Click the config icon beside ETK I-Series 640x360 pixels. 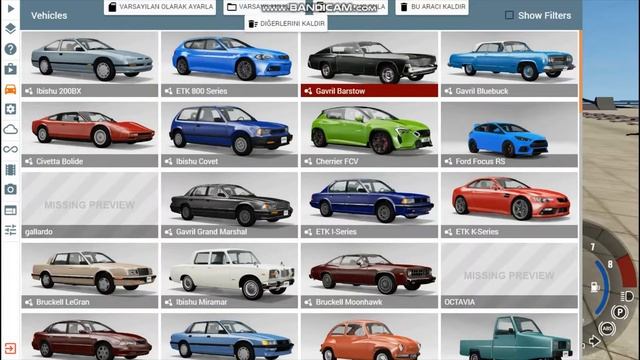[x=308, y=232]
